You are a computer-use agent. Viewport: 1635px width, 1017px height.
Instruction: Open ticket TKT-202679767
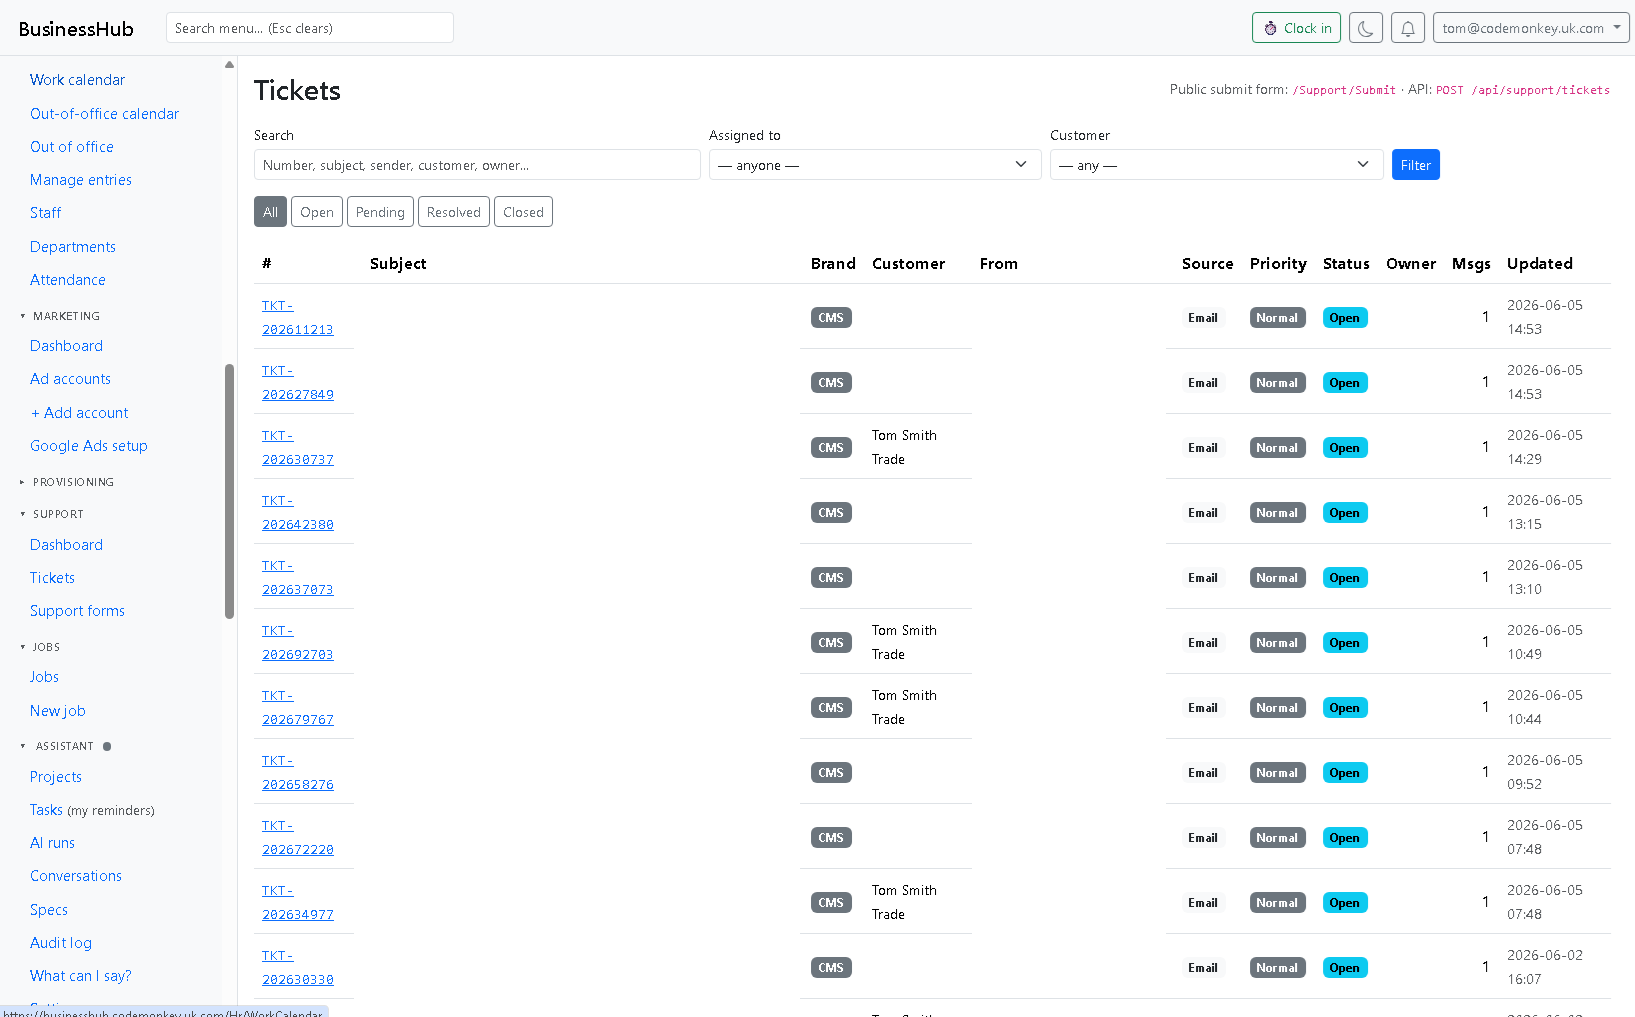(297, 708)
